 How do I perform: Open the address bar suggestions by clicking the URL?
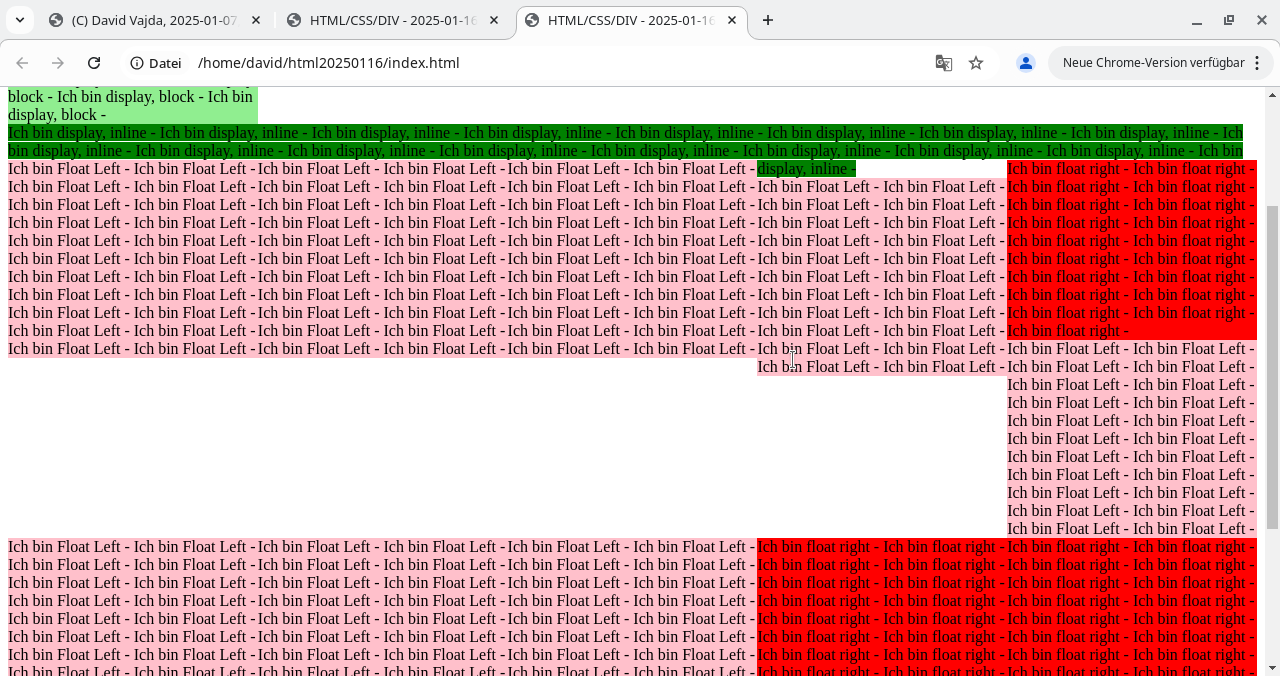[x=328, y=62]
